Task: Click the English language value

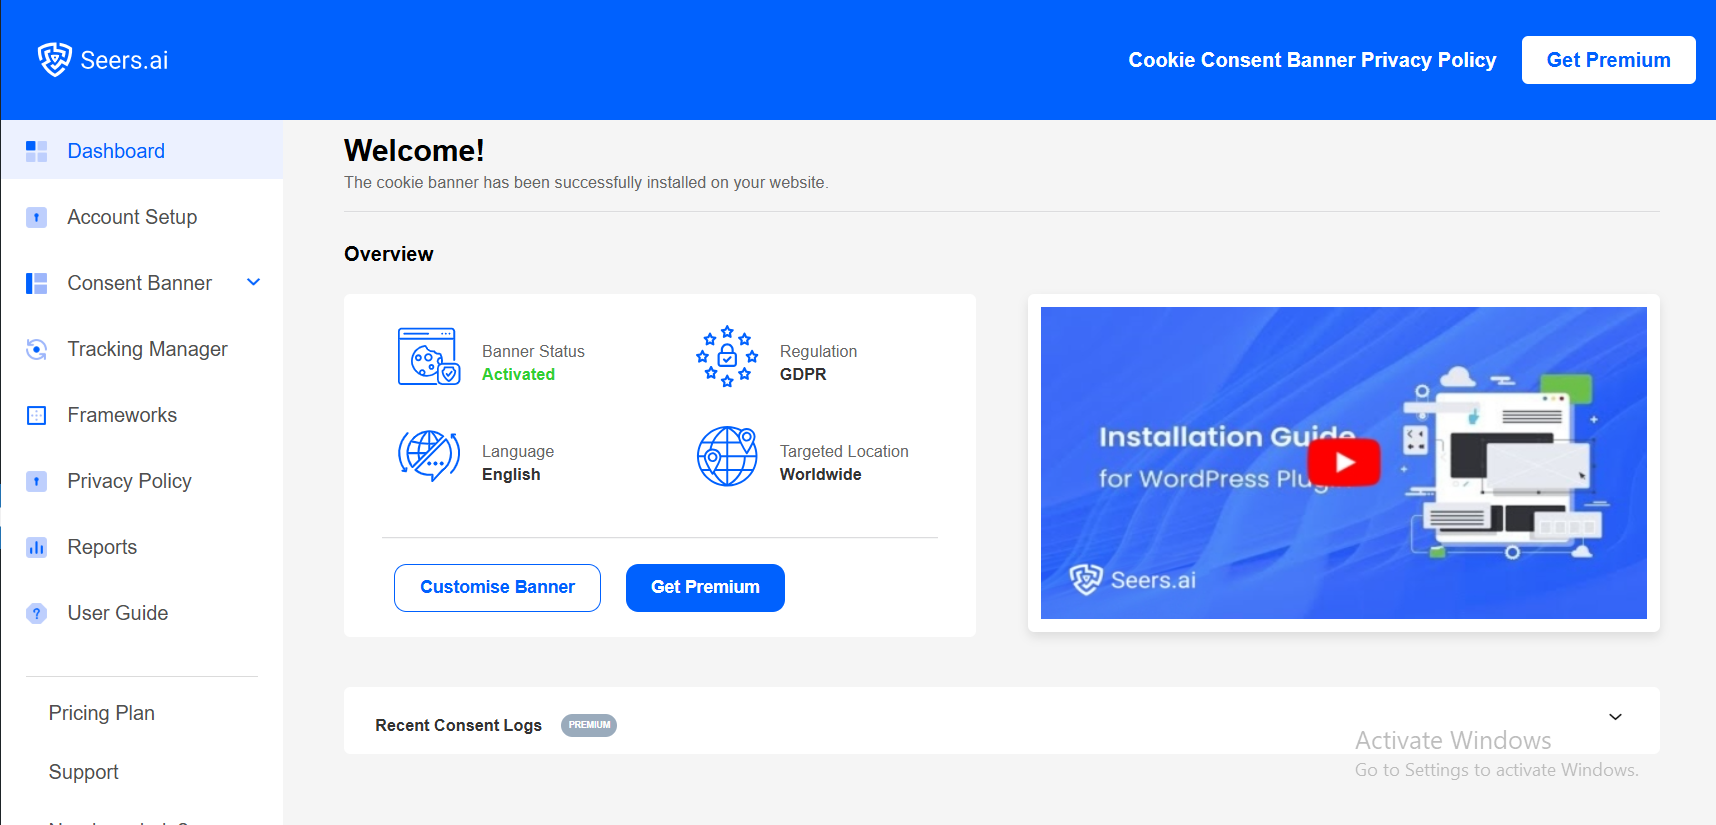Action: coord(511,474)
